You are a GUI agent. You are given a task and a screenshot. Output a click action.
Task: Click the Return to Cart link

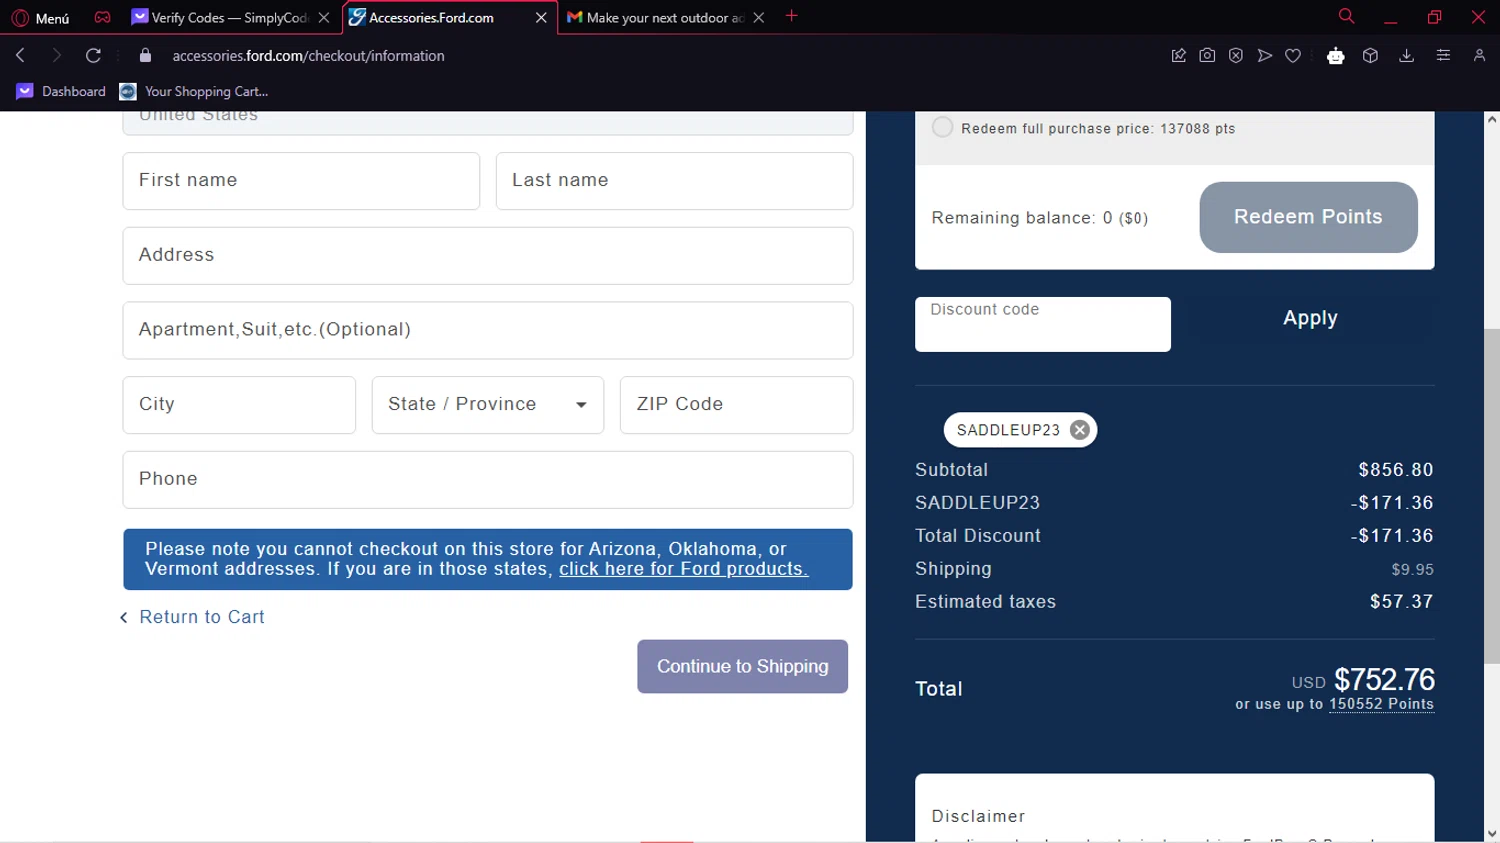[192, 617]
